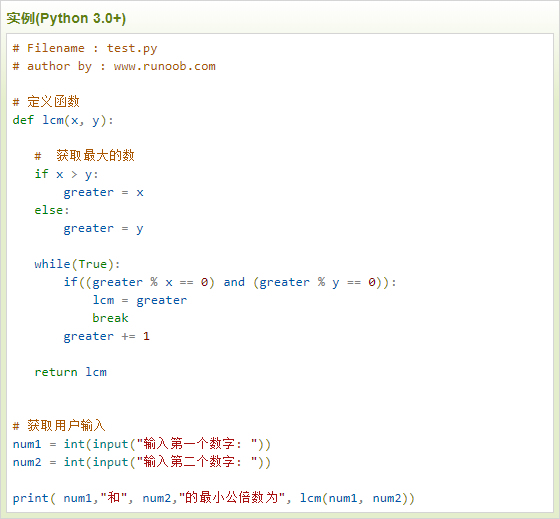This screenshot has height=519, width=560.
Task: Click the 'greater = y' assignment
Action: (104, 229)
